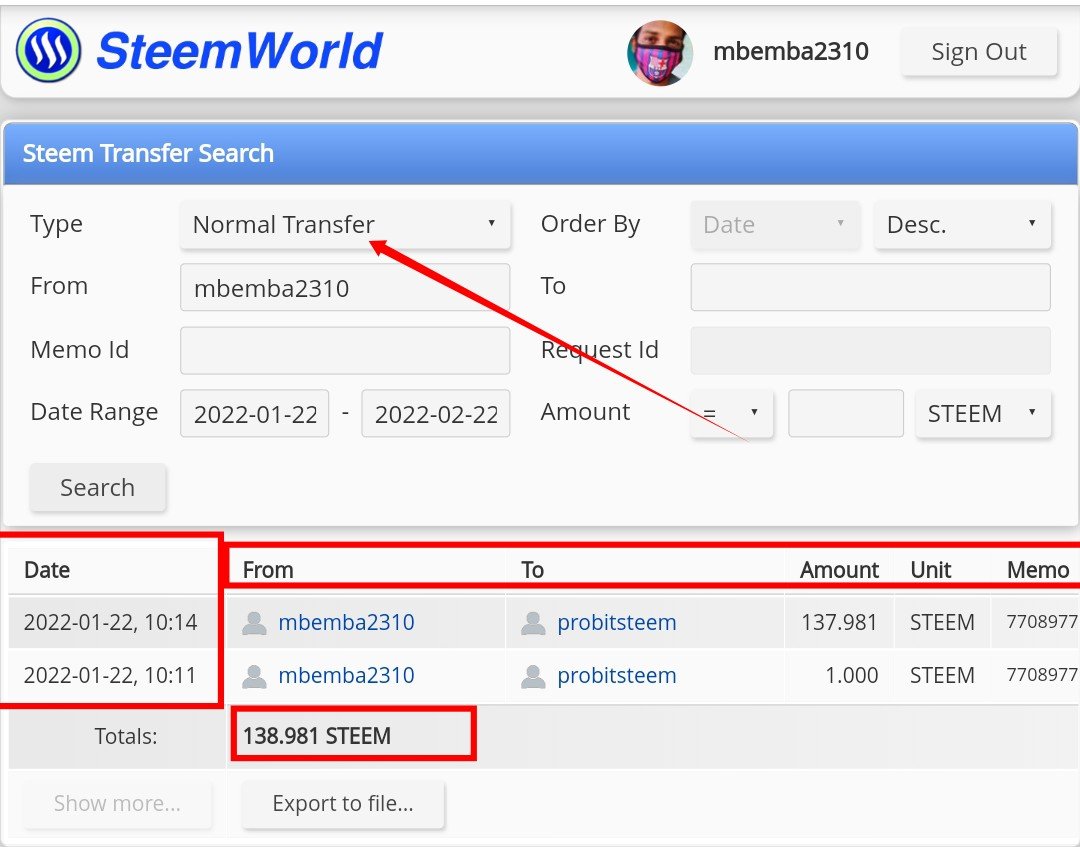Click the SteemWorld round logo icon

(x=48, y=50)
